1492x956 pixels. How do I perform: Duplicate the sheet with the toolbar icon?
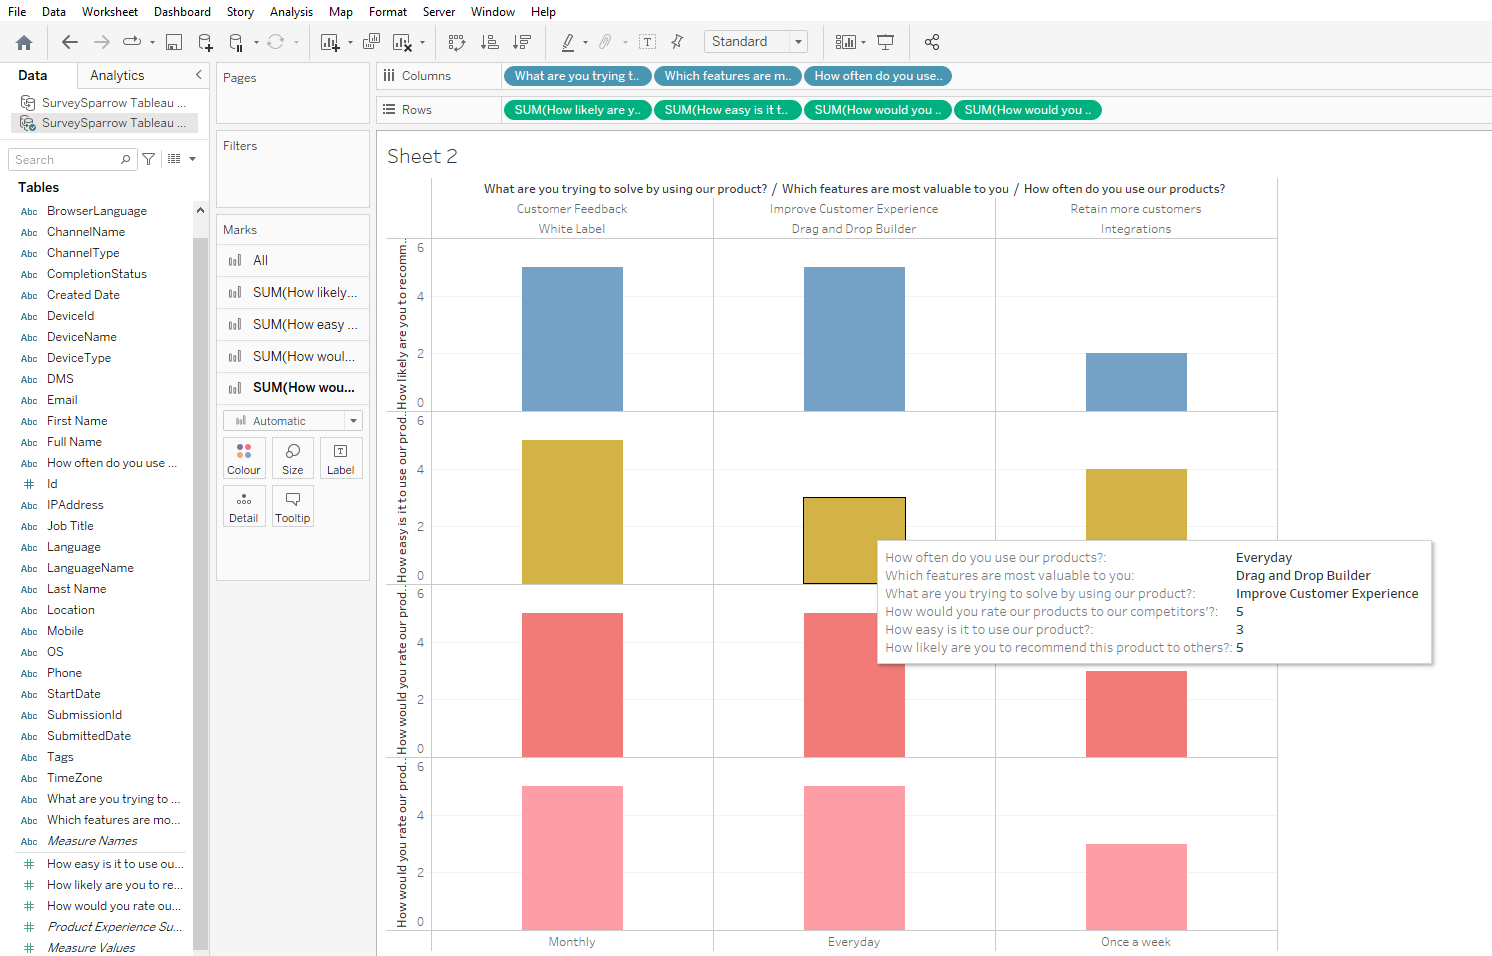(x=371, y=42)
